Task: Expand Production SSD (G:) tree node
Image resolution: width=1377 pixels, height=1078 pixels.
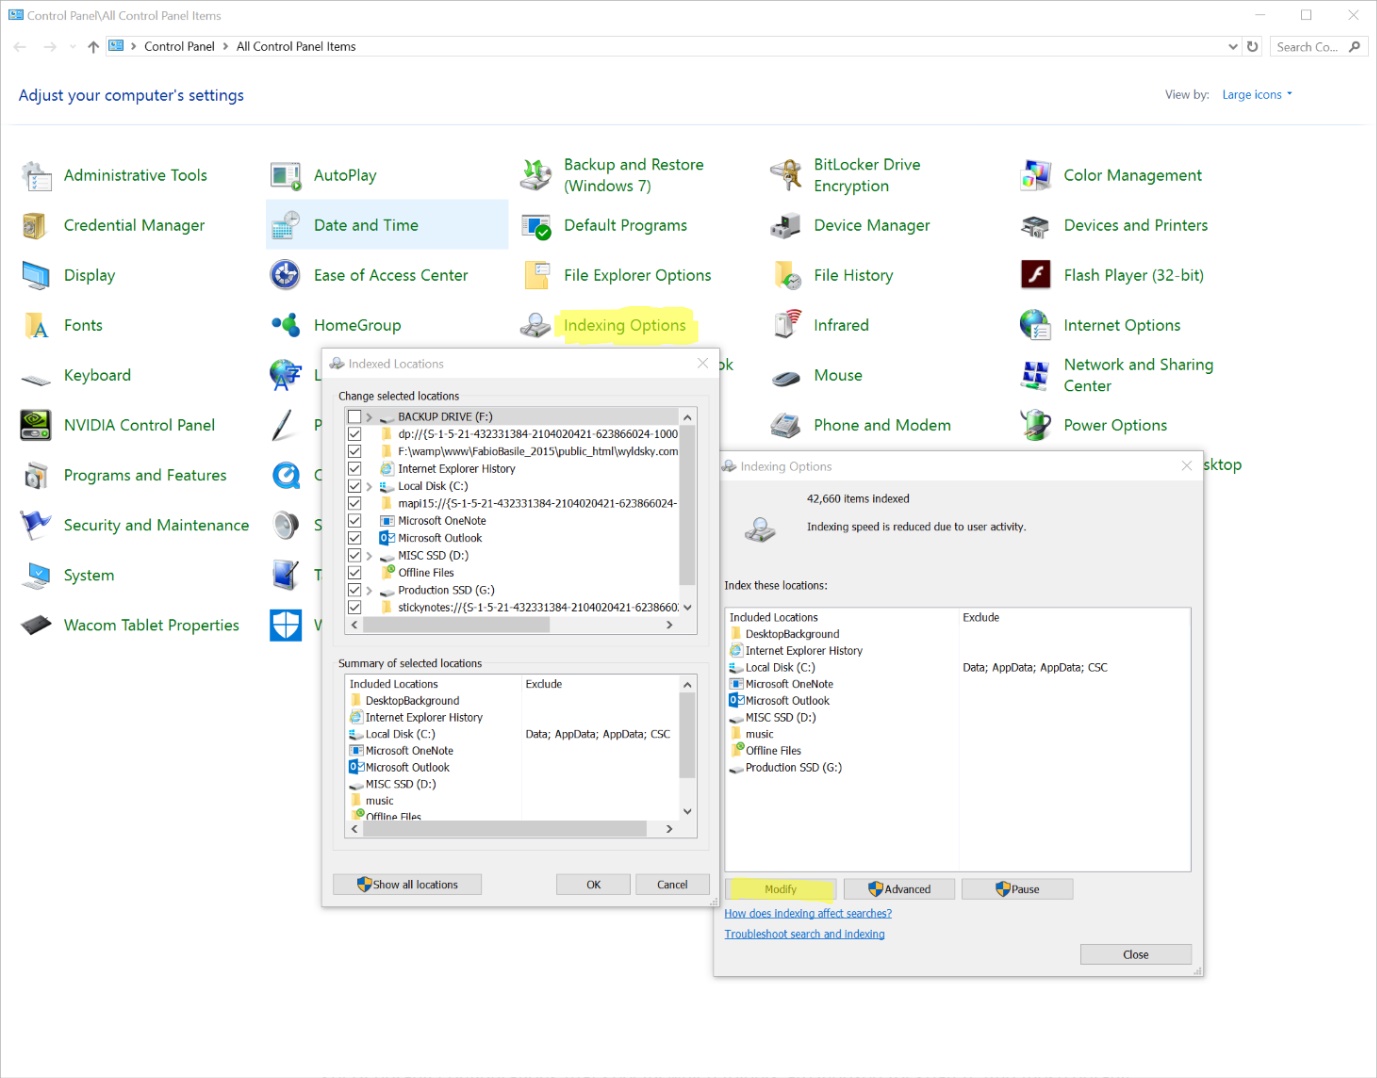Action: [x=369, y=590]
